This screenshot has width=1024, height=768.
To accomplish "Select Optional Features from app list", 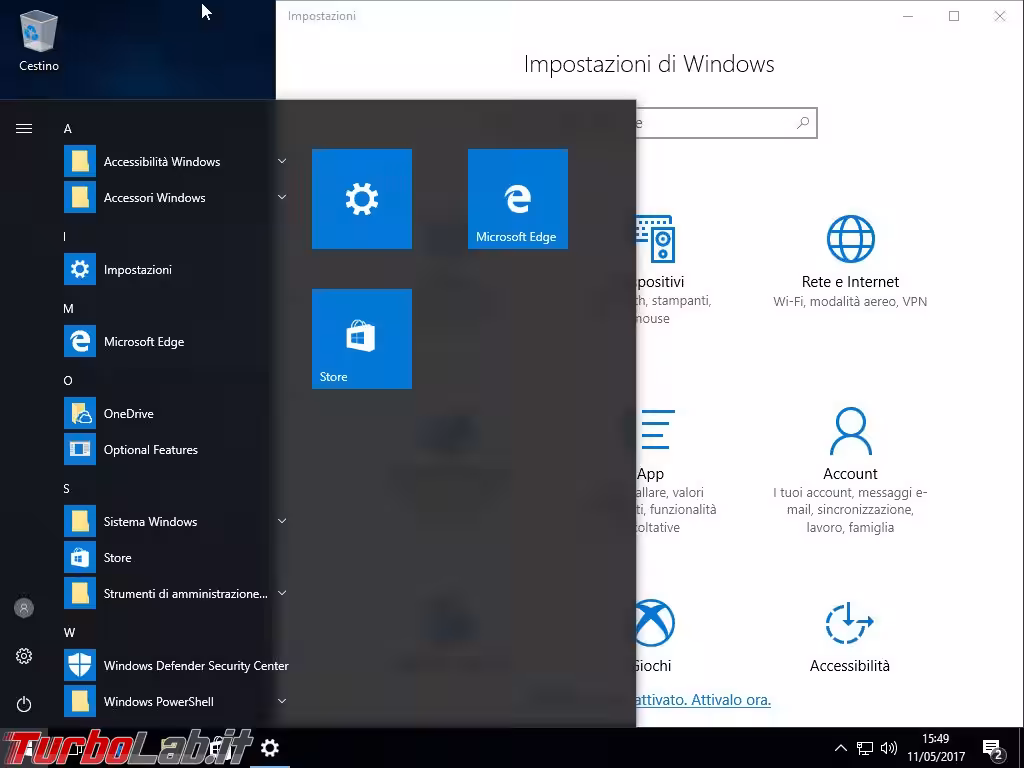I will click(150, 450).
